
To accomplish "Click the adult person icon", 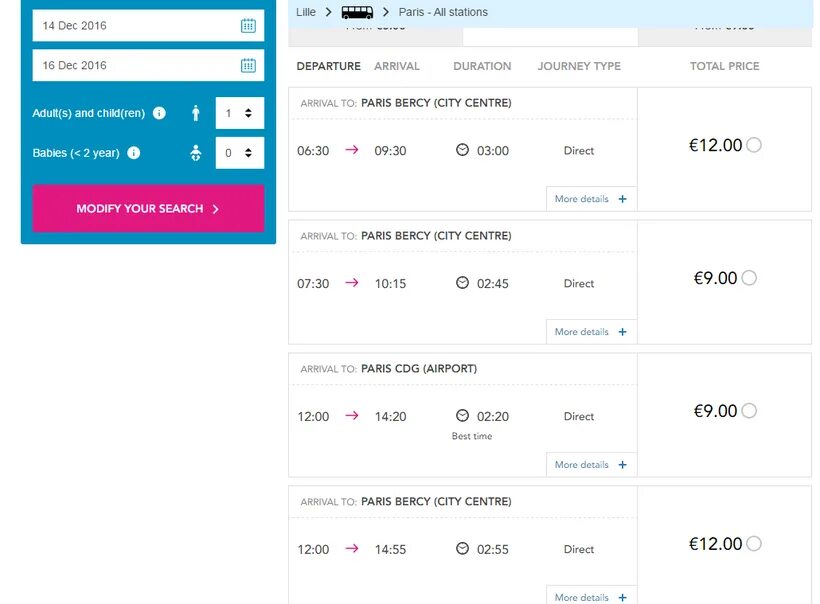I will (x=196, y=114).
